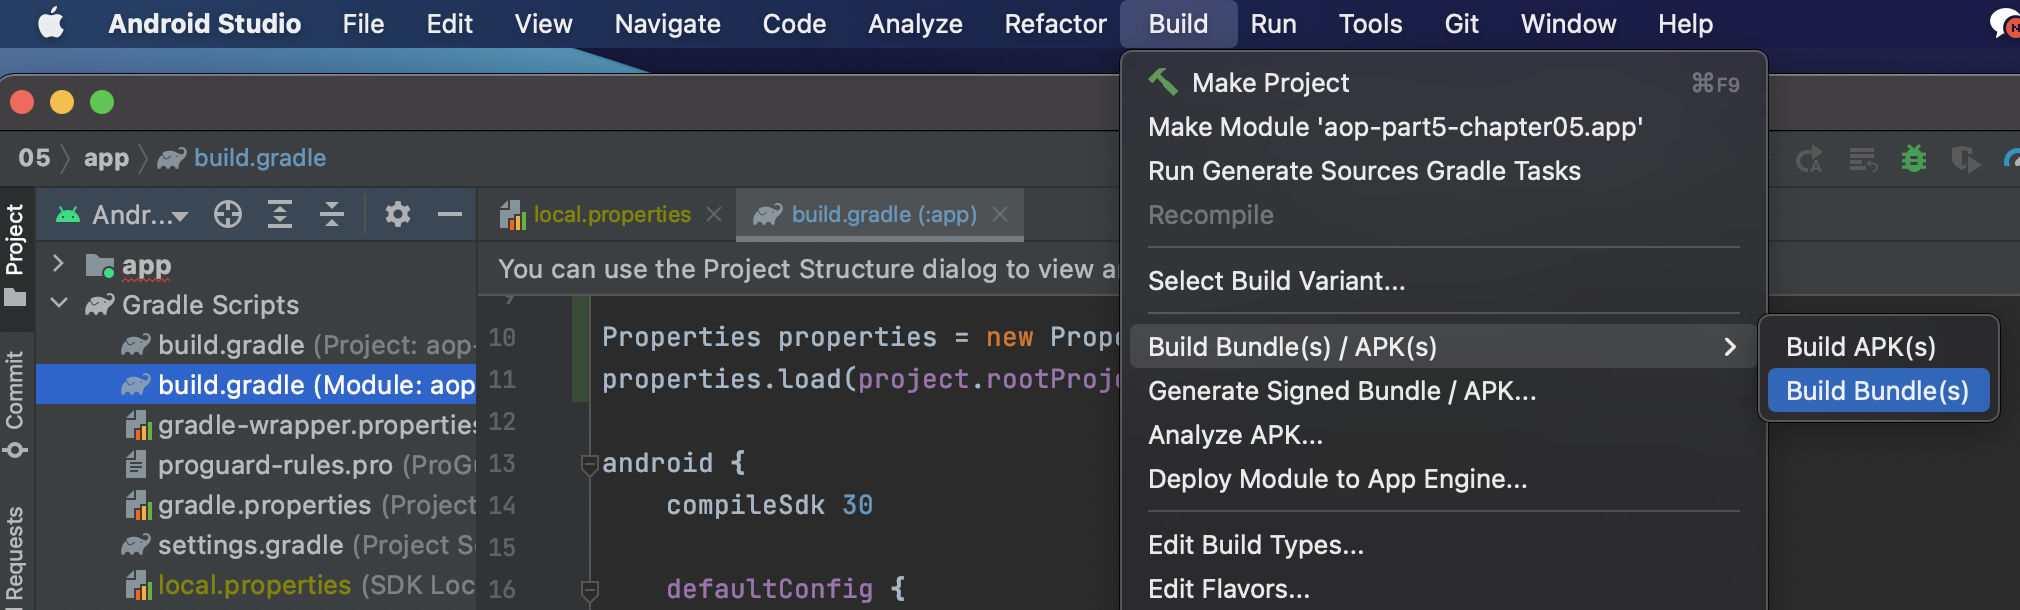Open Build Bundle(s) / APK(s) submenu arrow
2020x610 pixels.
(x=1730, y=347)
